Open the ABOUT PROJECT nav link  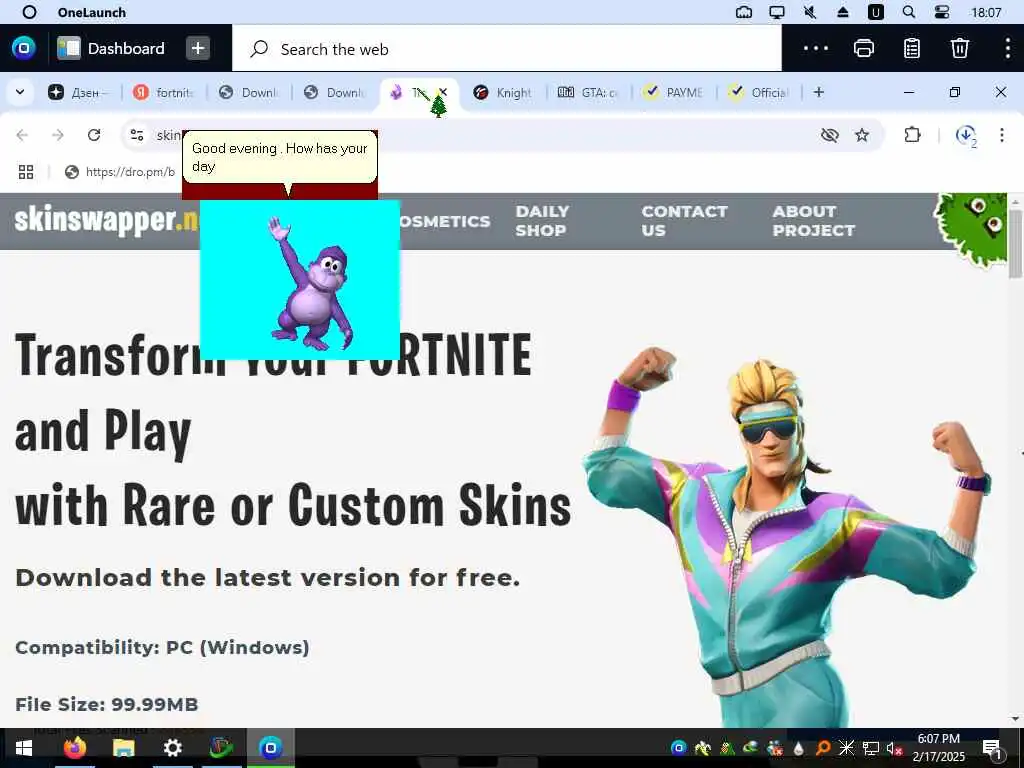[814, 221]
